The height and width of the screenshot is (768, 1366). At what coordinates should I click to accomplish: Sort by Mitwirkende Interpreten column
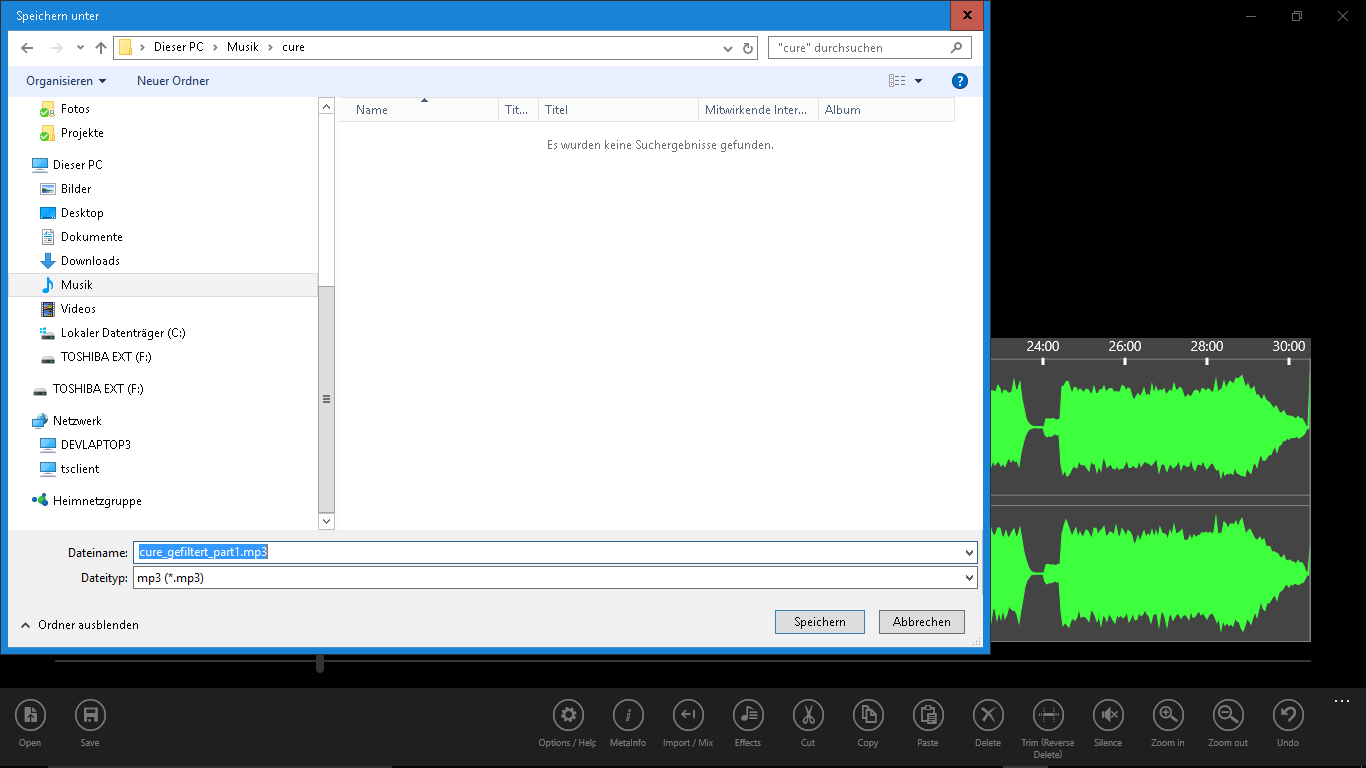tap(758, 110)
